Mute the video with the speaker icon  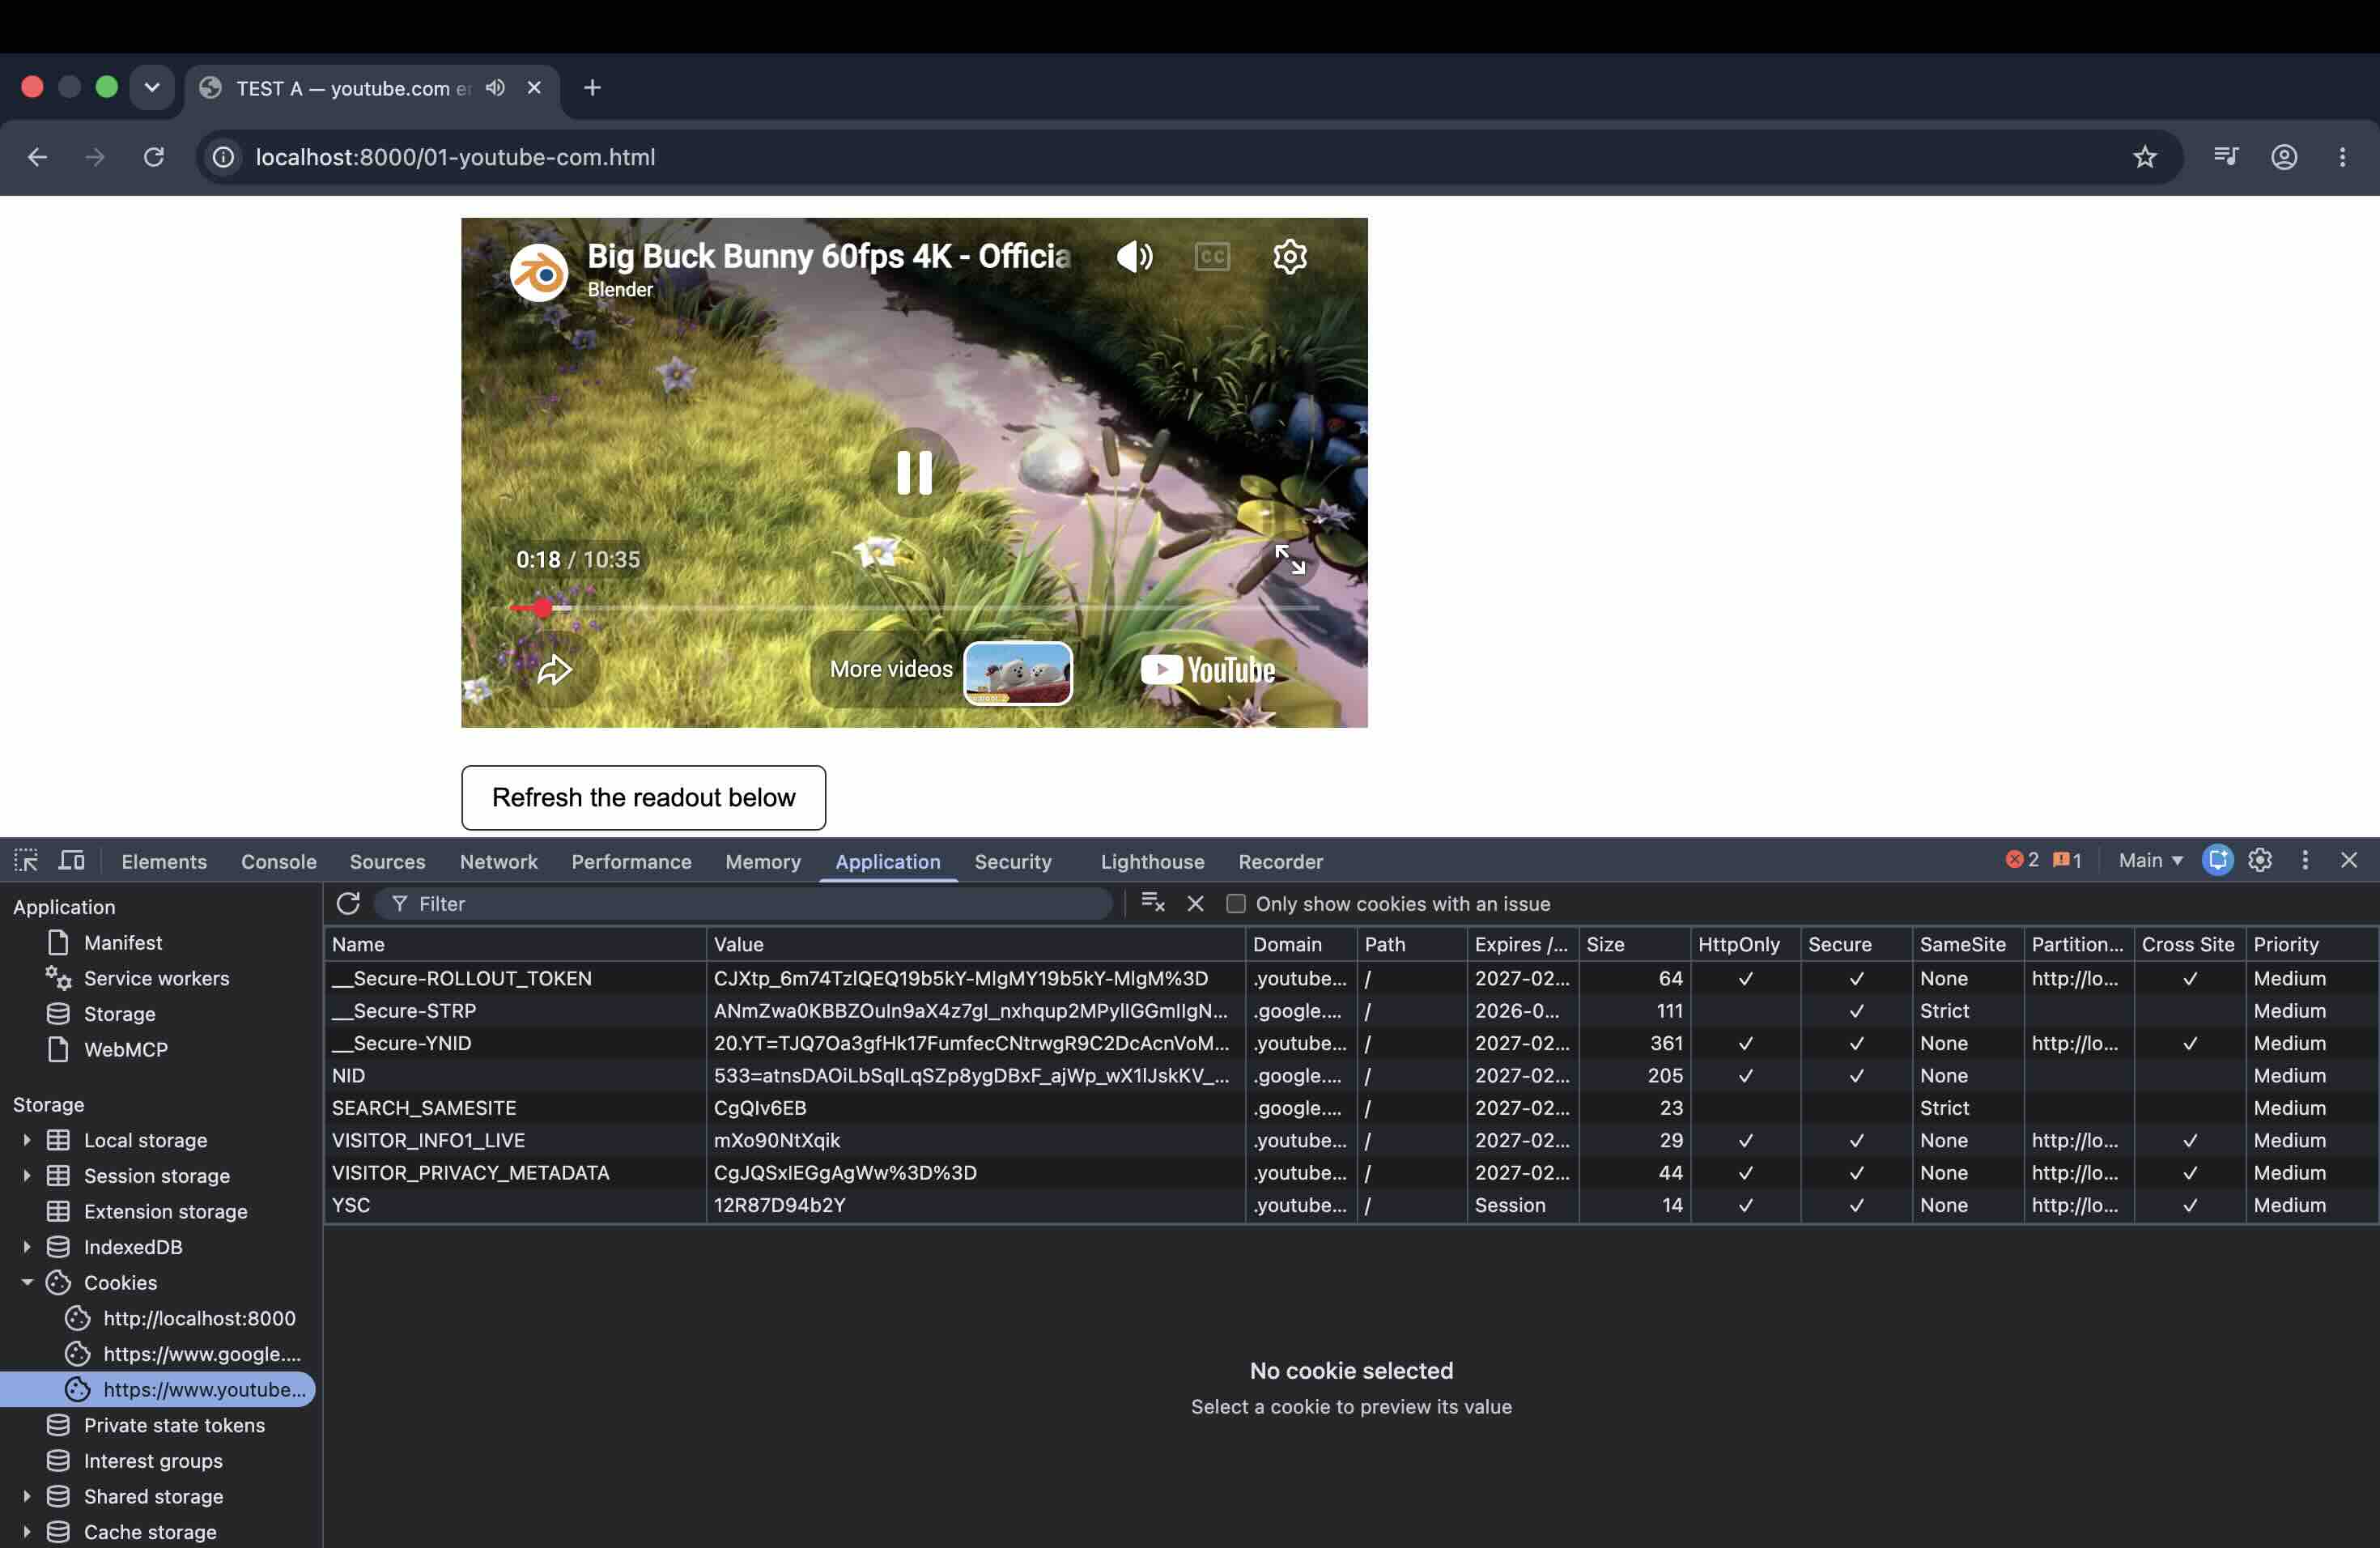click(1134, 257)
